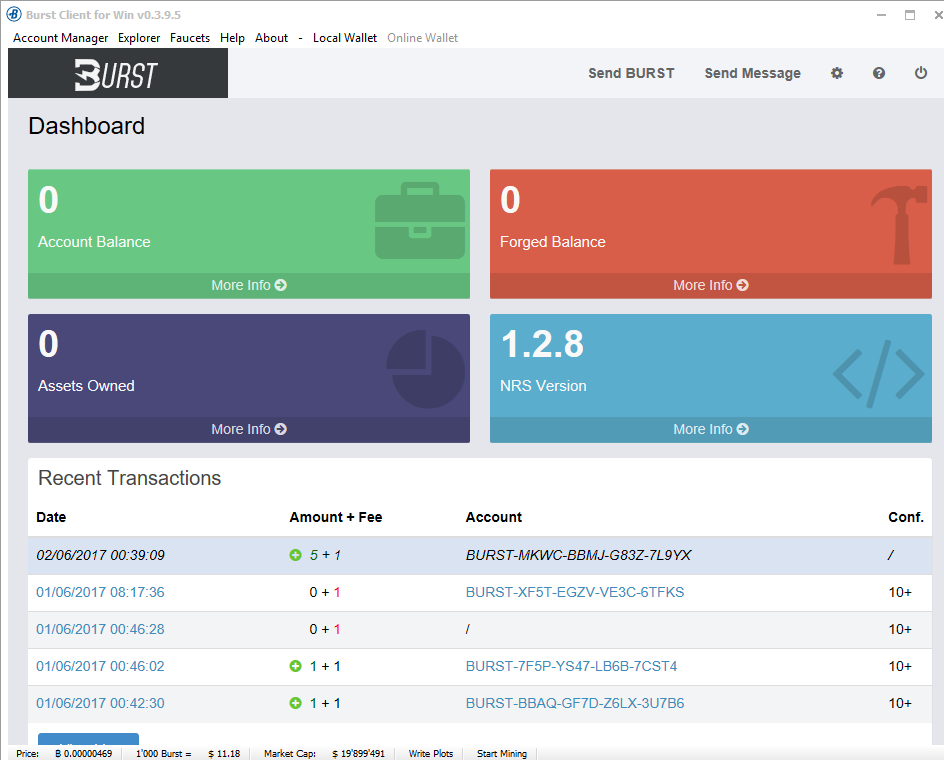This screenshot has height=760, width=944.
Task: Click the Account column header
Action: 494,517
